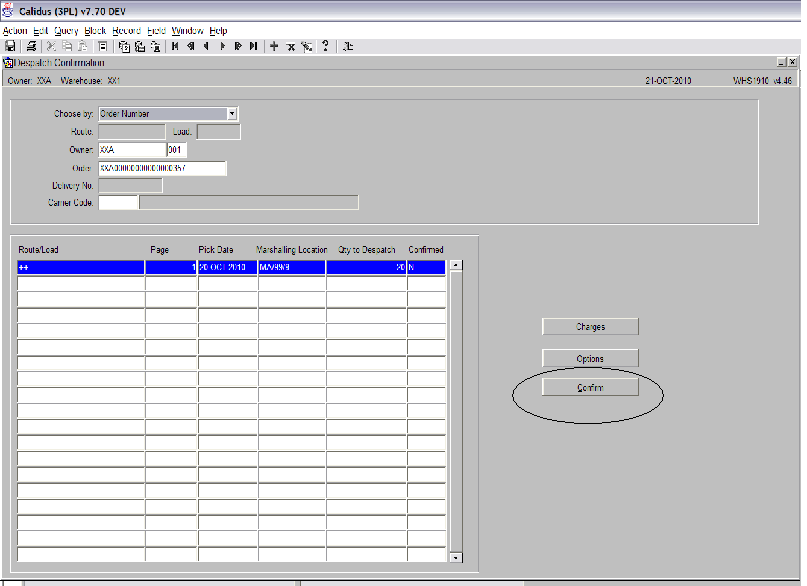Click the Cut scissors icon
Image resolution: width=807 pixels, height=586 pixels.
tap(51, 46)
